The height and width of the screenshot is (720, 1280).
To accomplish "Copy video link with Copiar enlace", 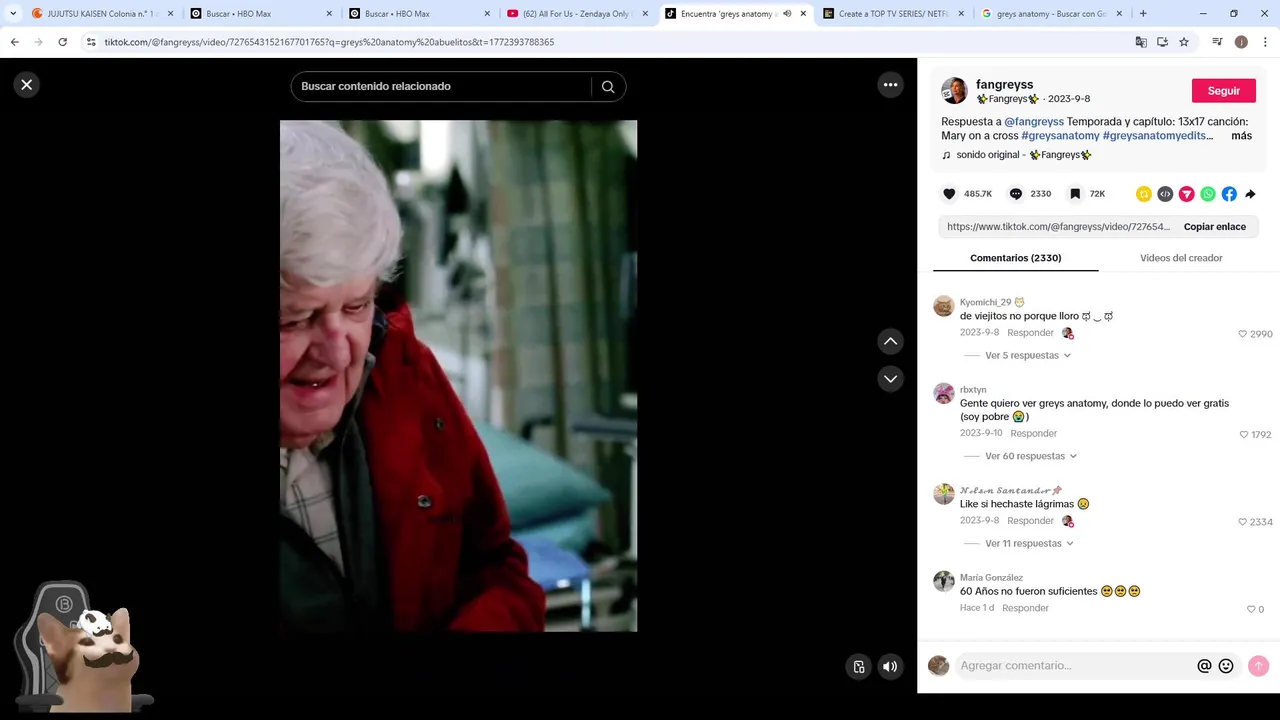I will [x=1215, y=227].
